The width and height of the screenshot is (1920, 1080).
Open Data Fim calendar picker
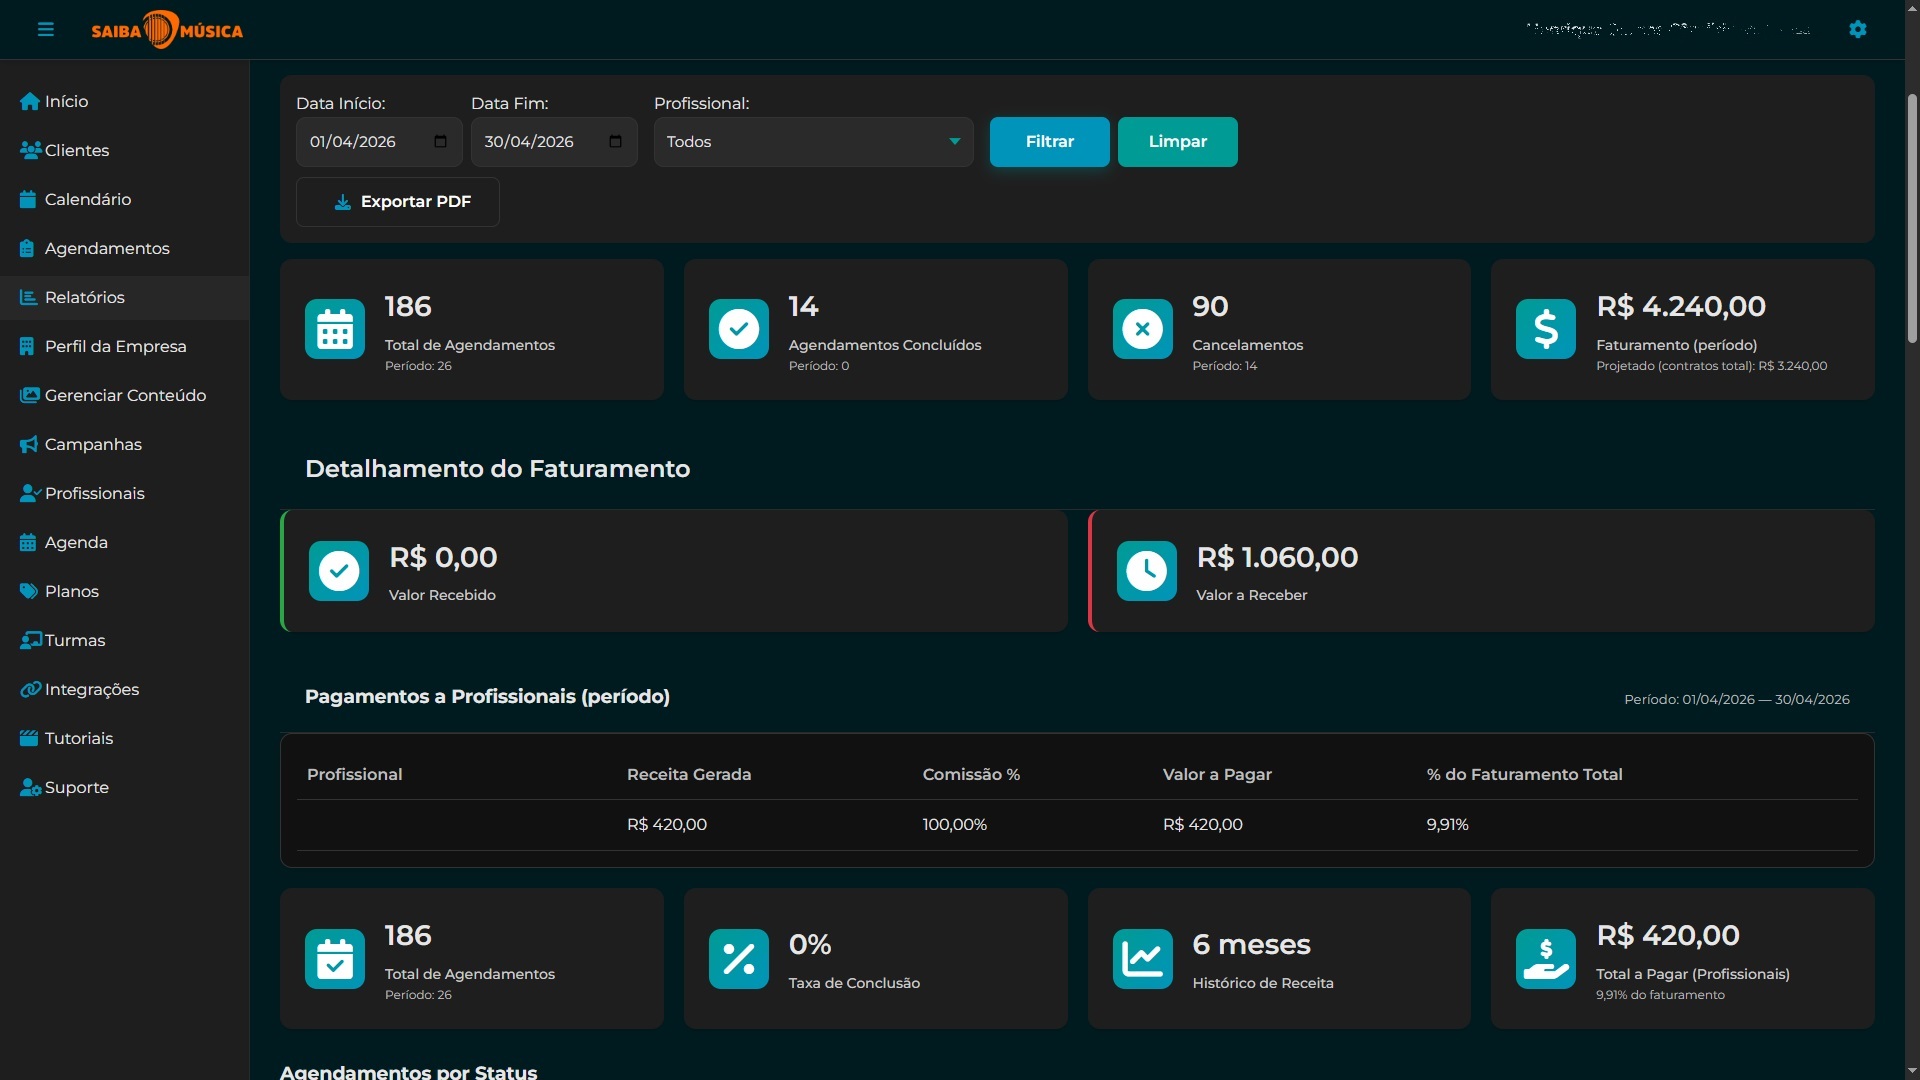(615, 141)
